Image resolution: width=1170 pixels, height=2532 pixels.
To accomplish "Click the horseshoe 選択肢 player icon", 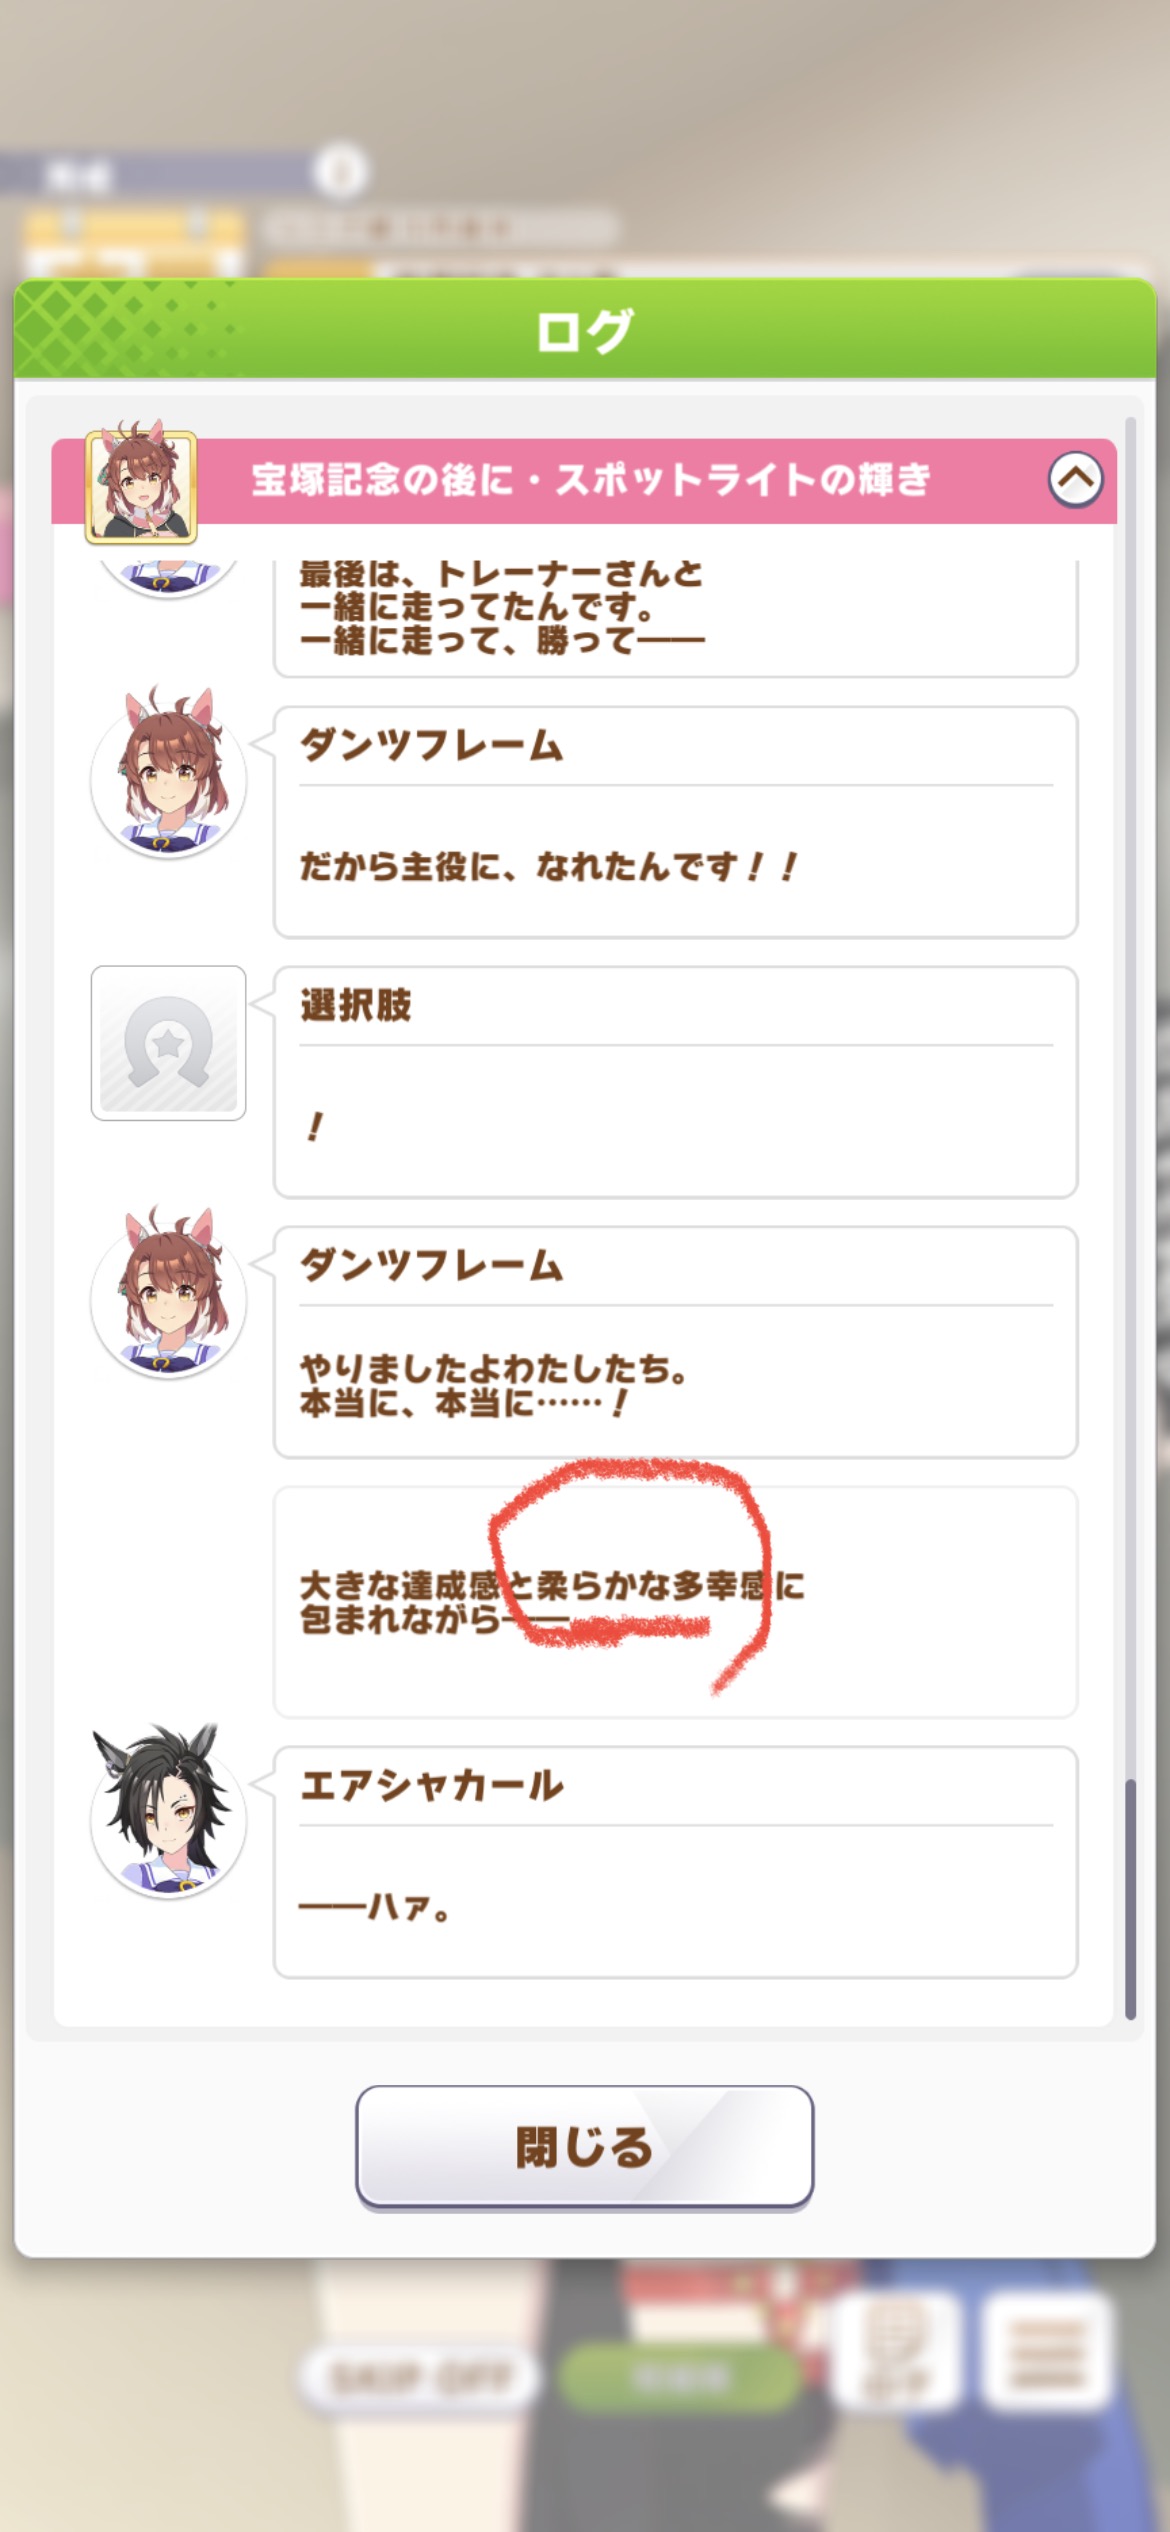I will (x=168, y=1043).
